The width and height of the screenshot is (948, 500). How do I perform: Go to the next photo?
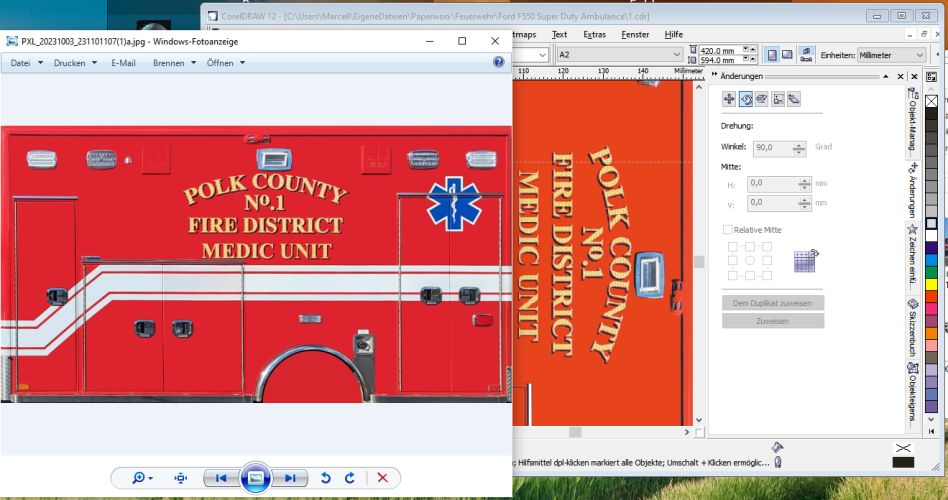290,478
